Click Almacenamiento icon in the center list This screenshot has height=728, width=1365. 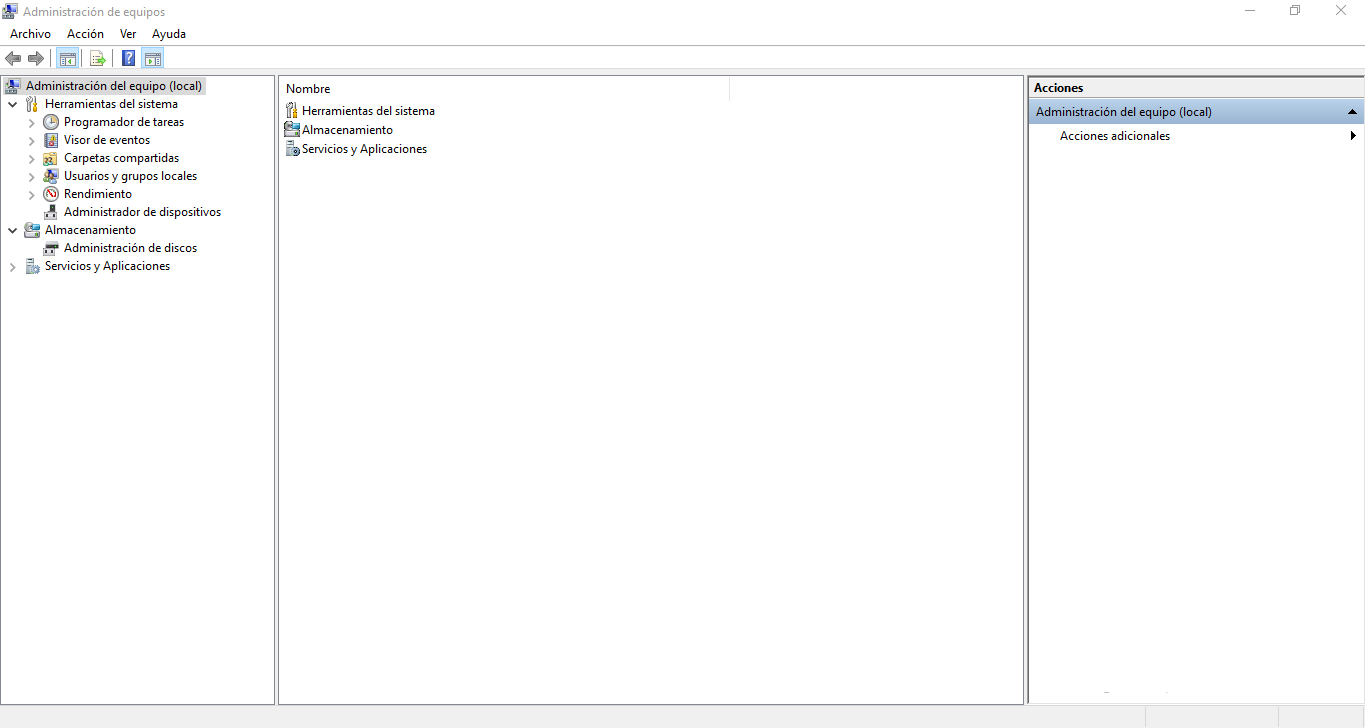pyautogui.click(x=292, y=130)
